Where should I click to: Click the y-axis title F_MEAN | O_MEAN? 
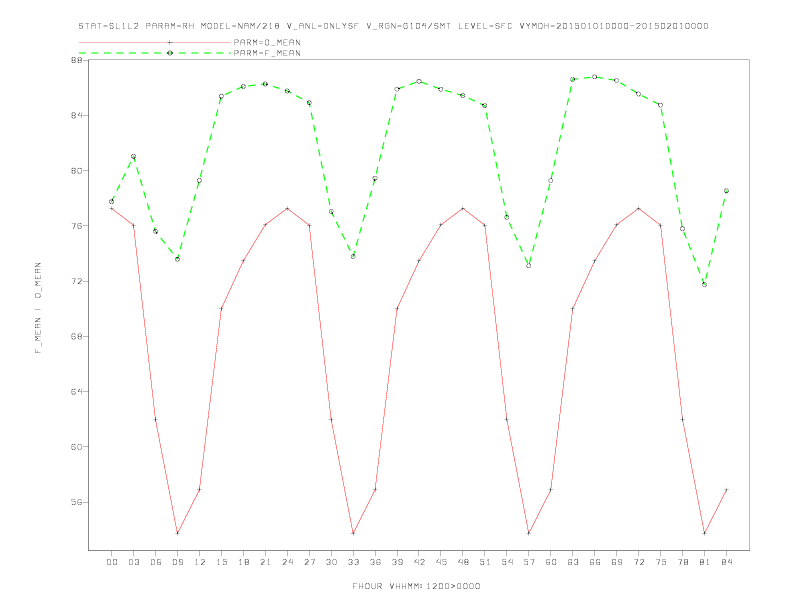(x=38, y=308)
